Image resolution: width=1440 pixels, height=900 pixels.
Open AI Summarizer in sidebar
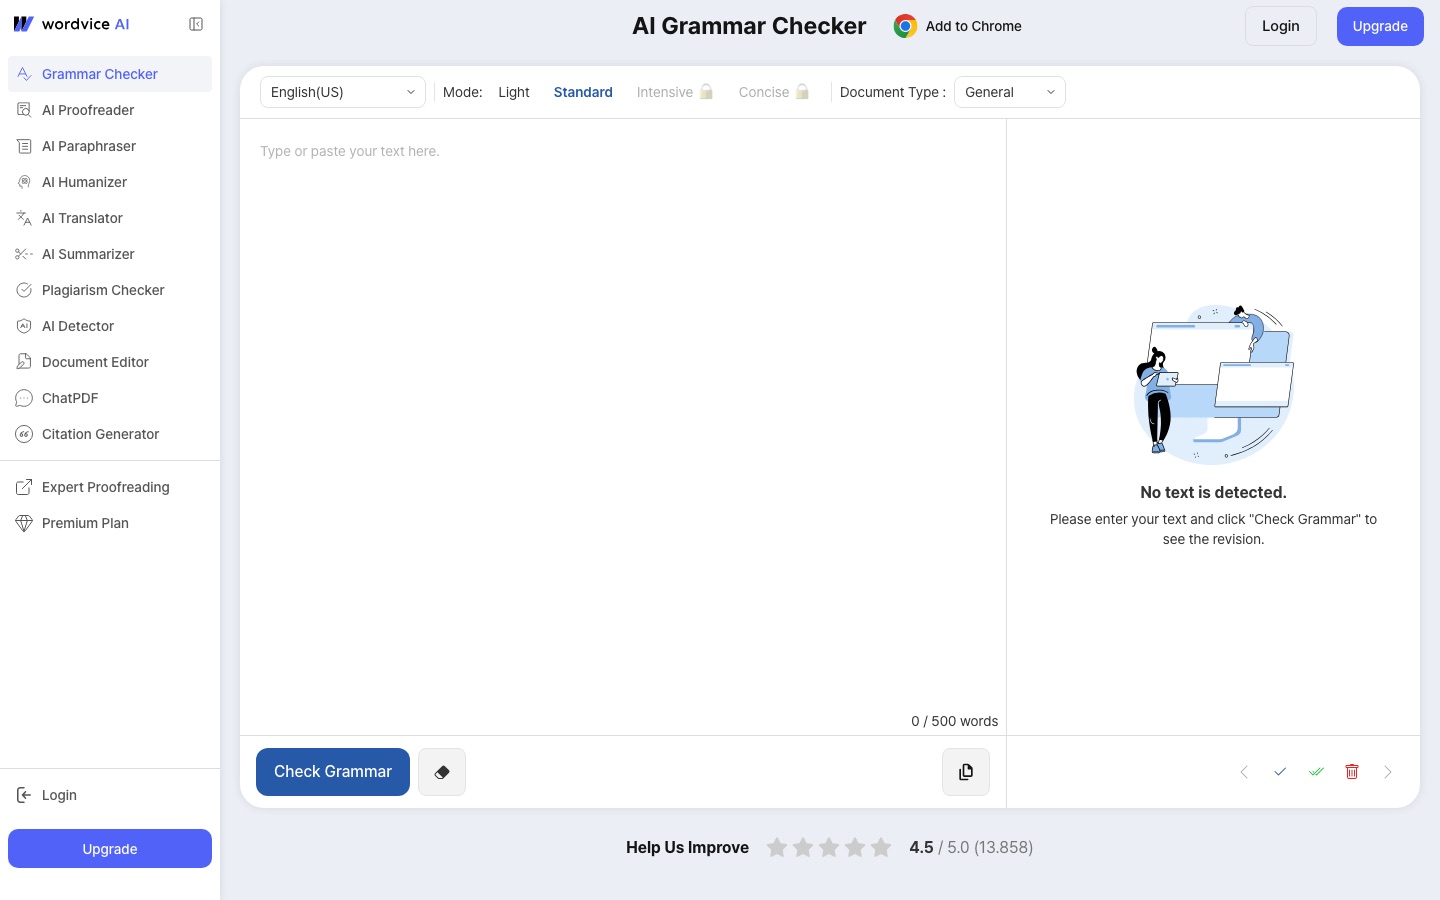pyautogui.click(x=110, y=254)
